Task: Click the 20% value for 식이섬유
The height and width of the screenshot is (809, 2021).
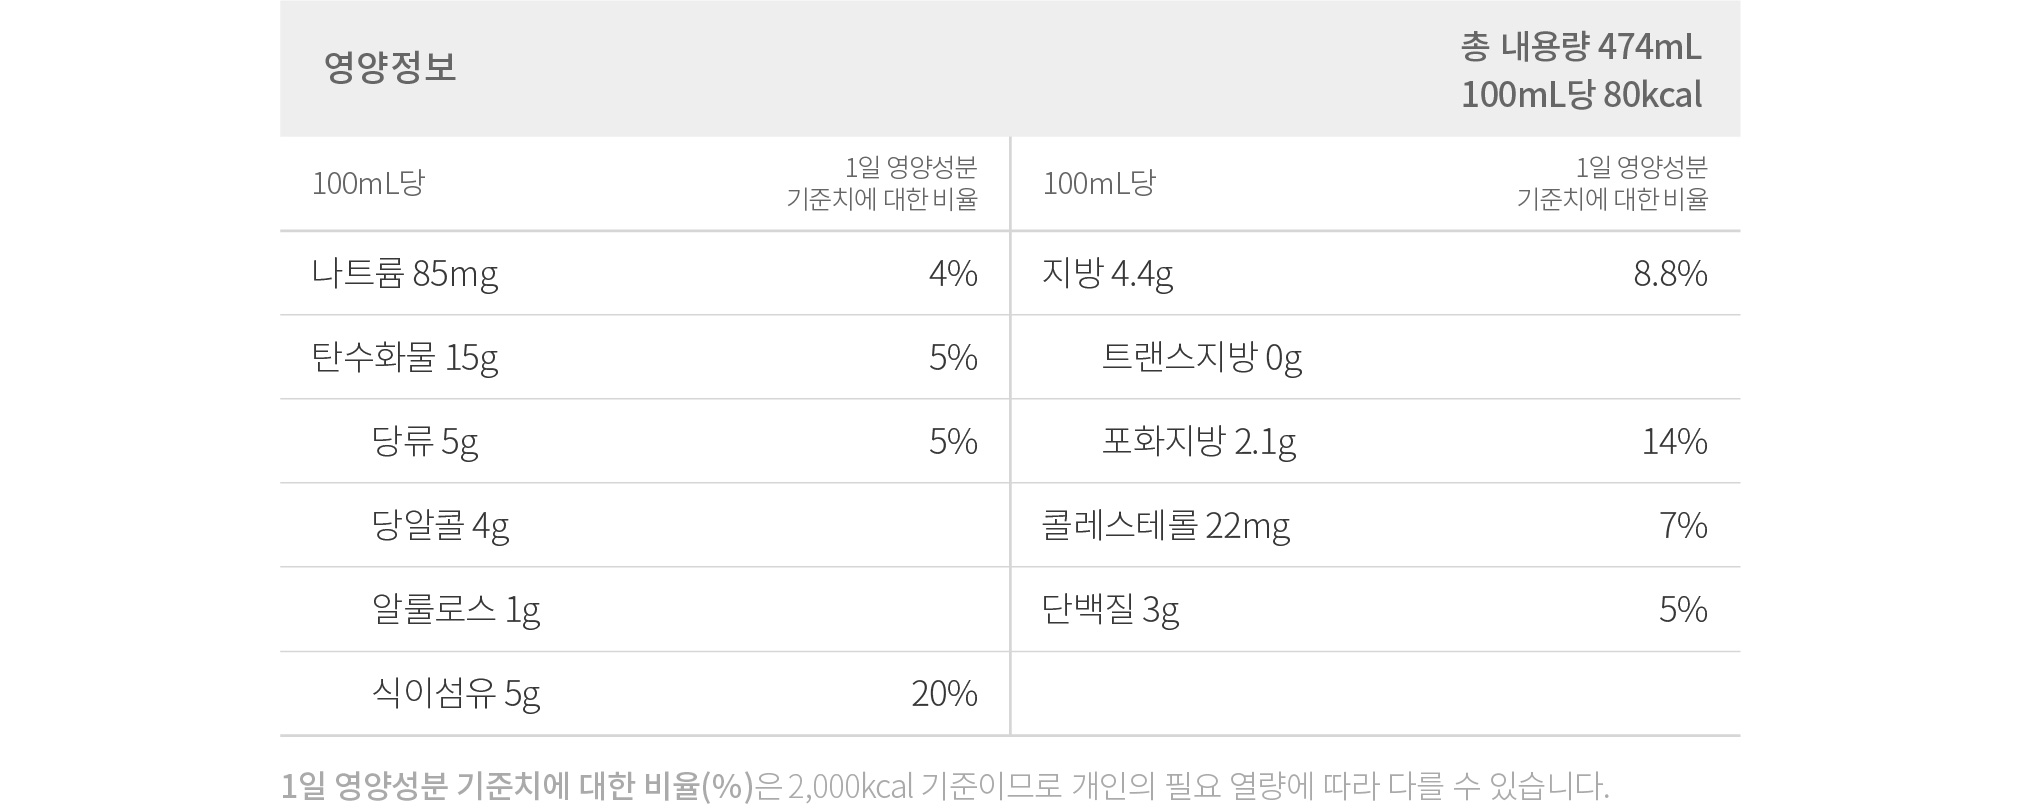Action: coord(944,694)
